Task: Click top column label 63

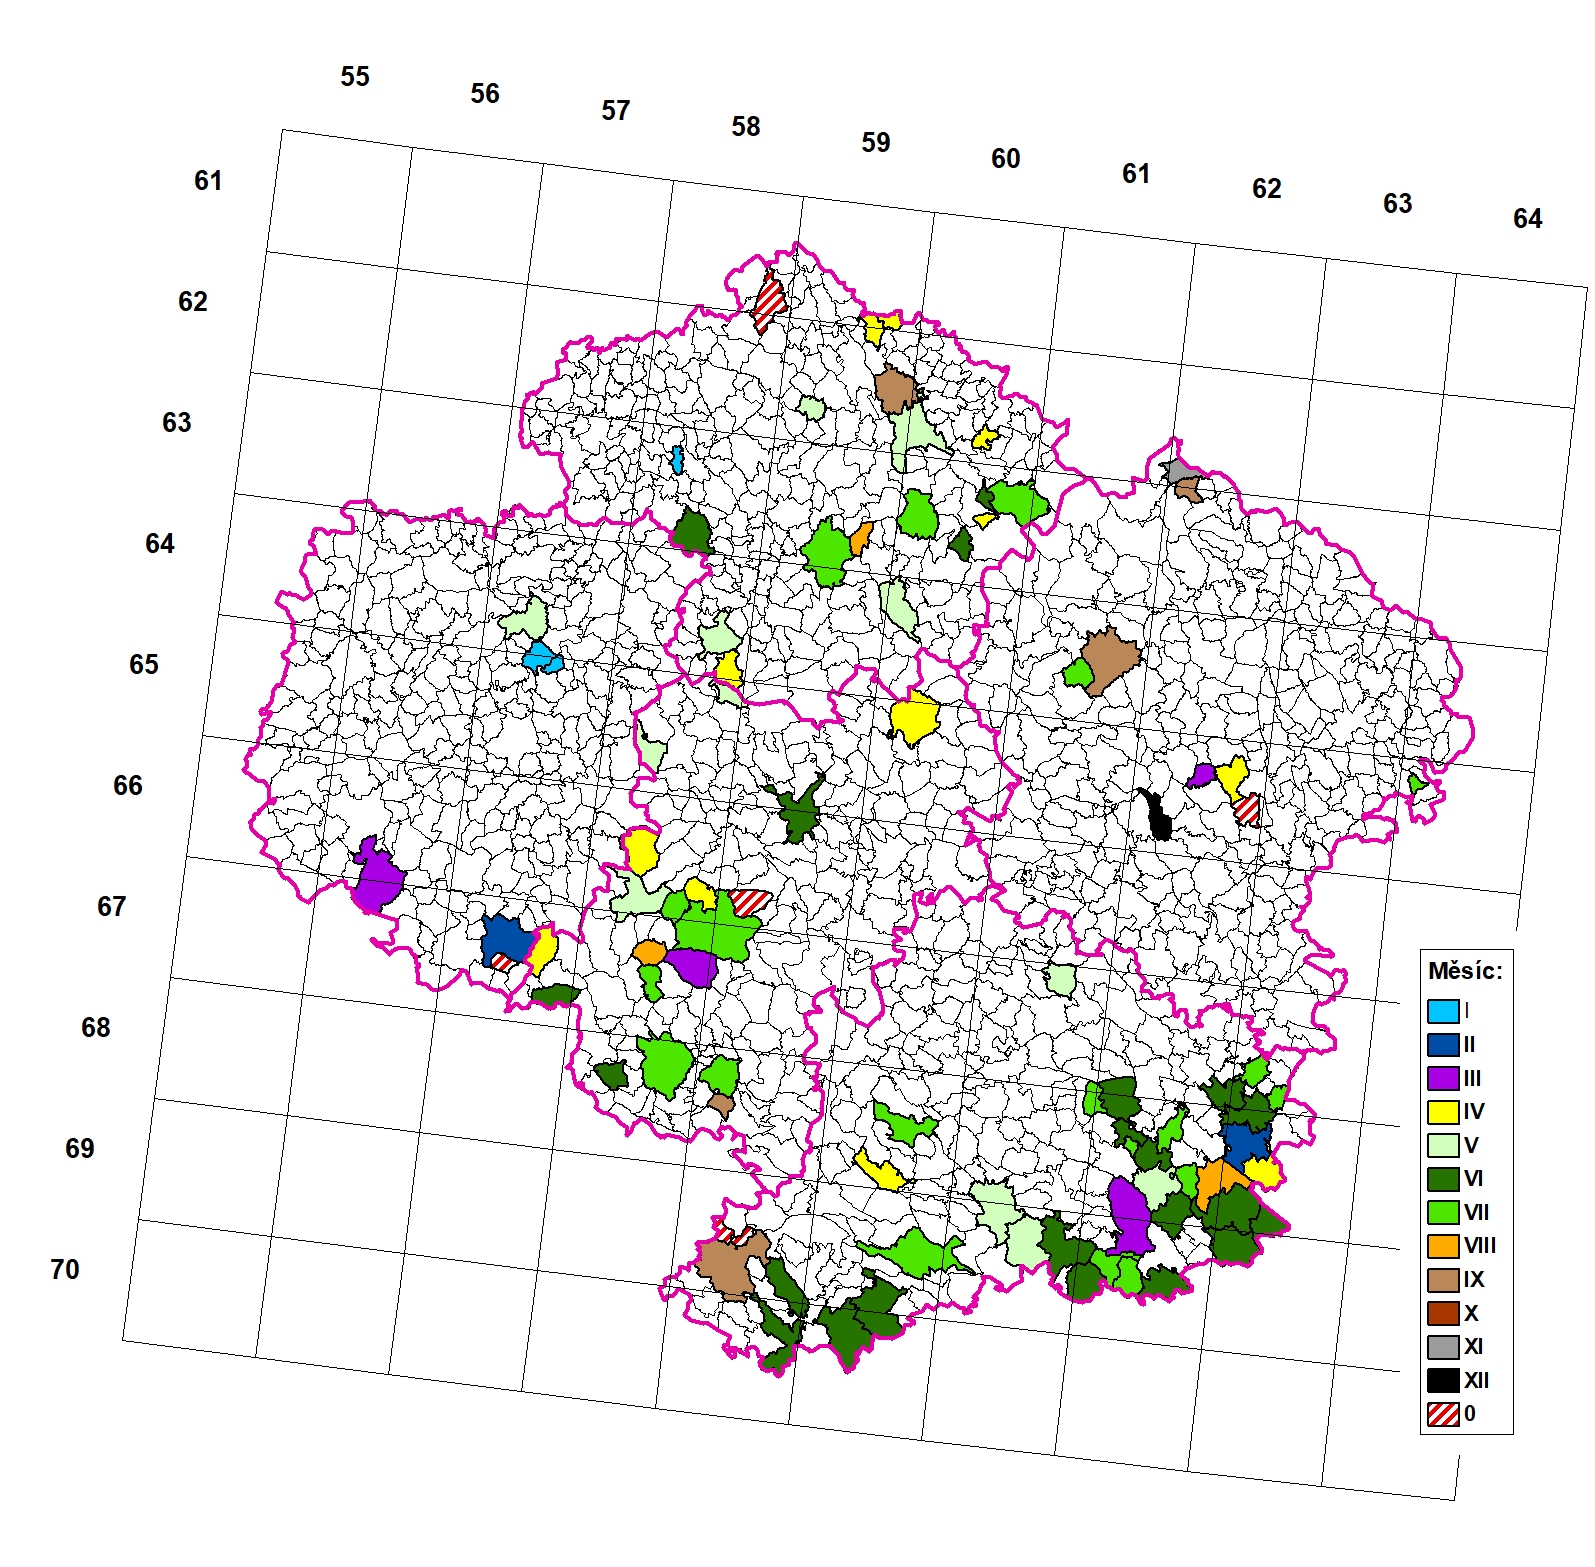Action: [x=1398, y=204]
